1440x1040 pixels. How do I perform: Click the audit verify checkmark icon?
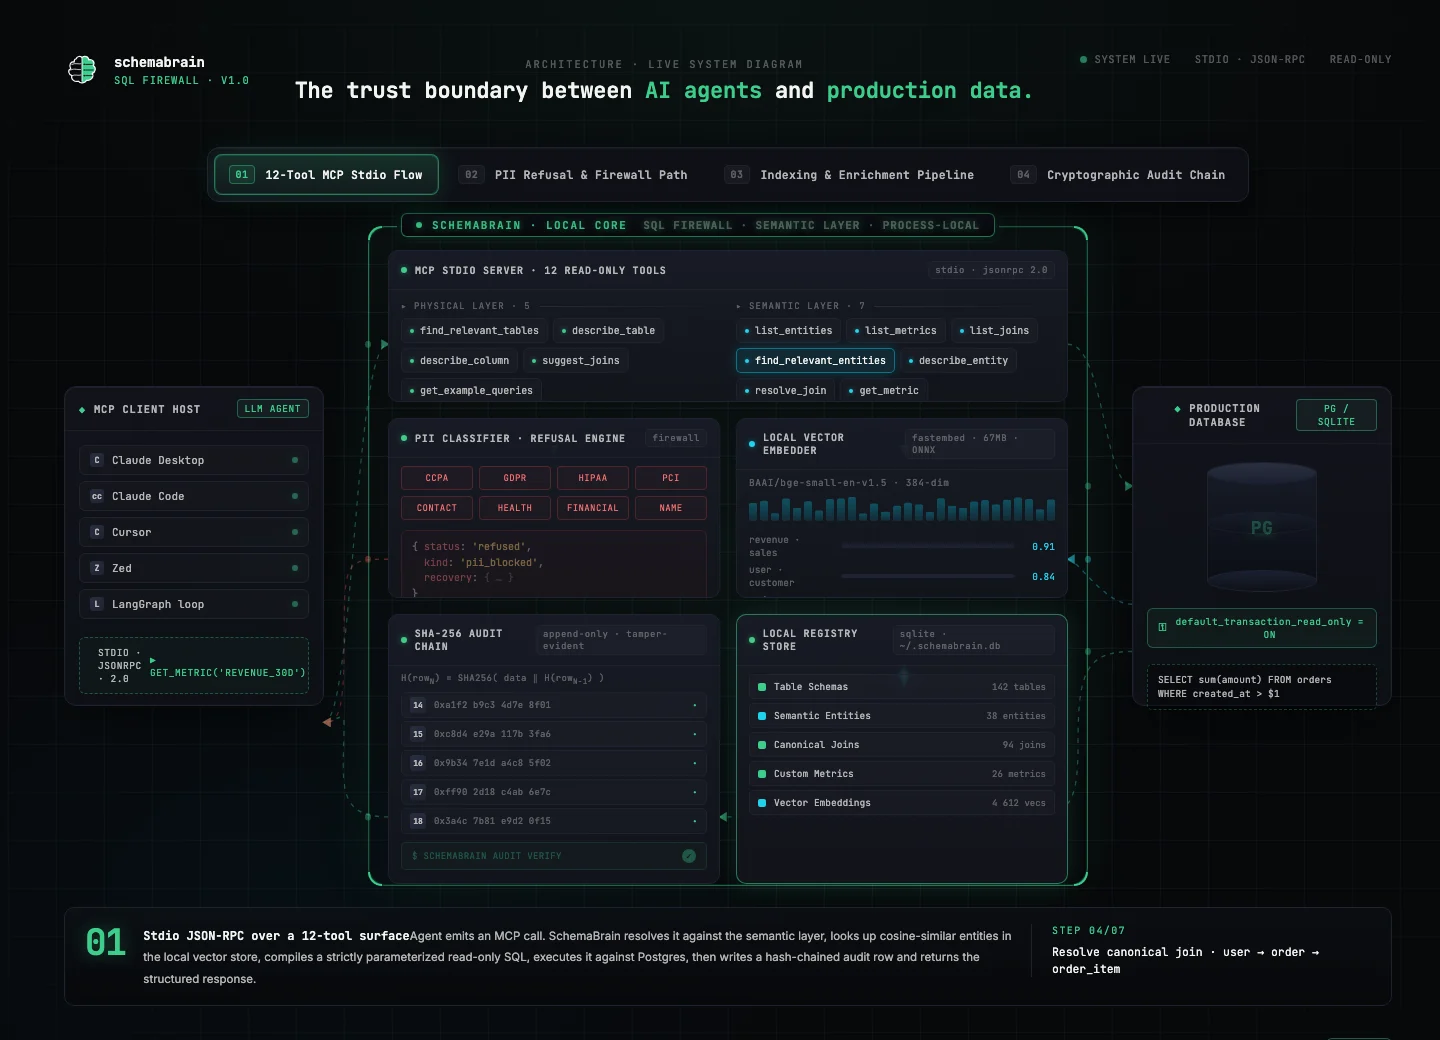(689, 856)
